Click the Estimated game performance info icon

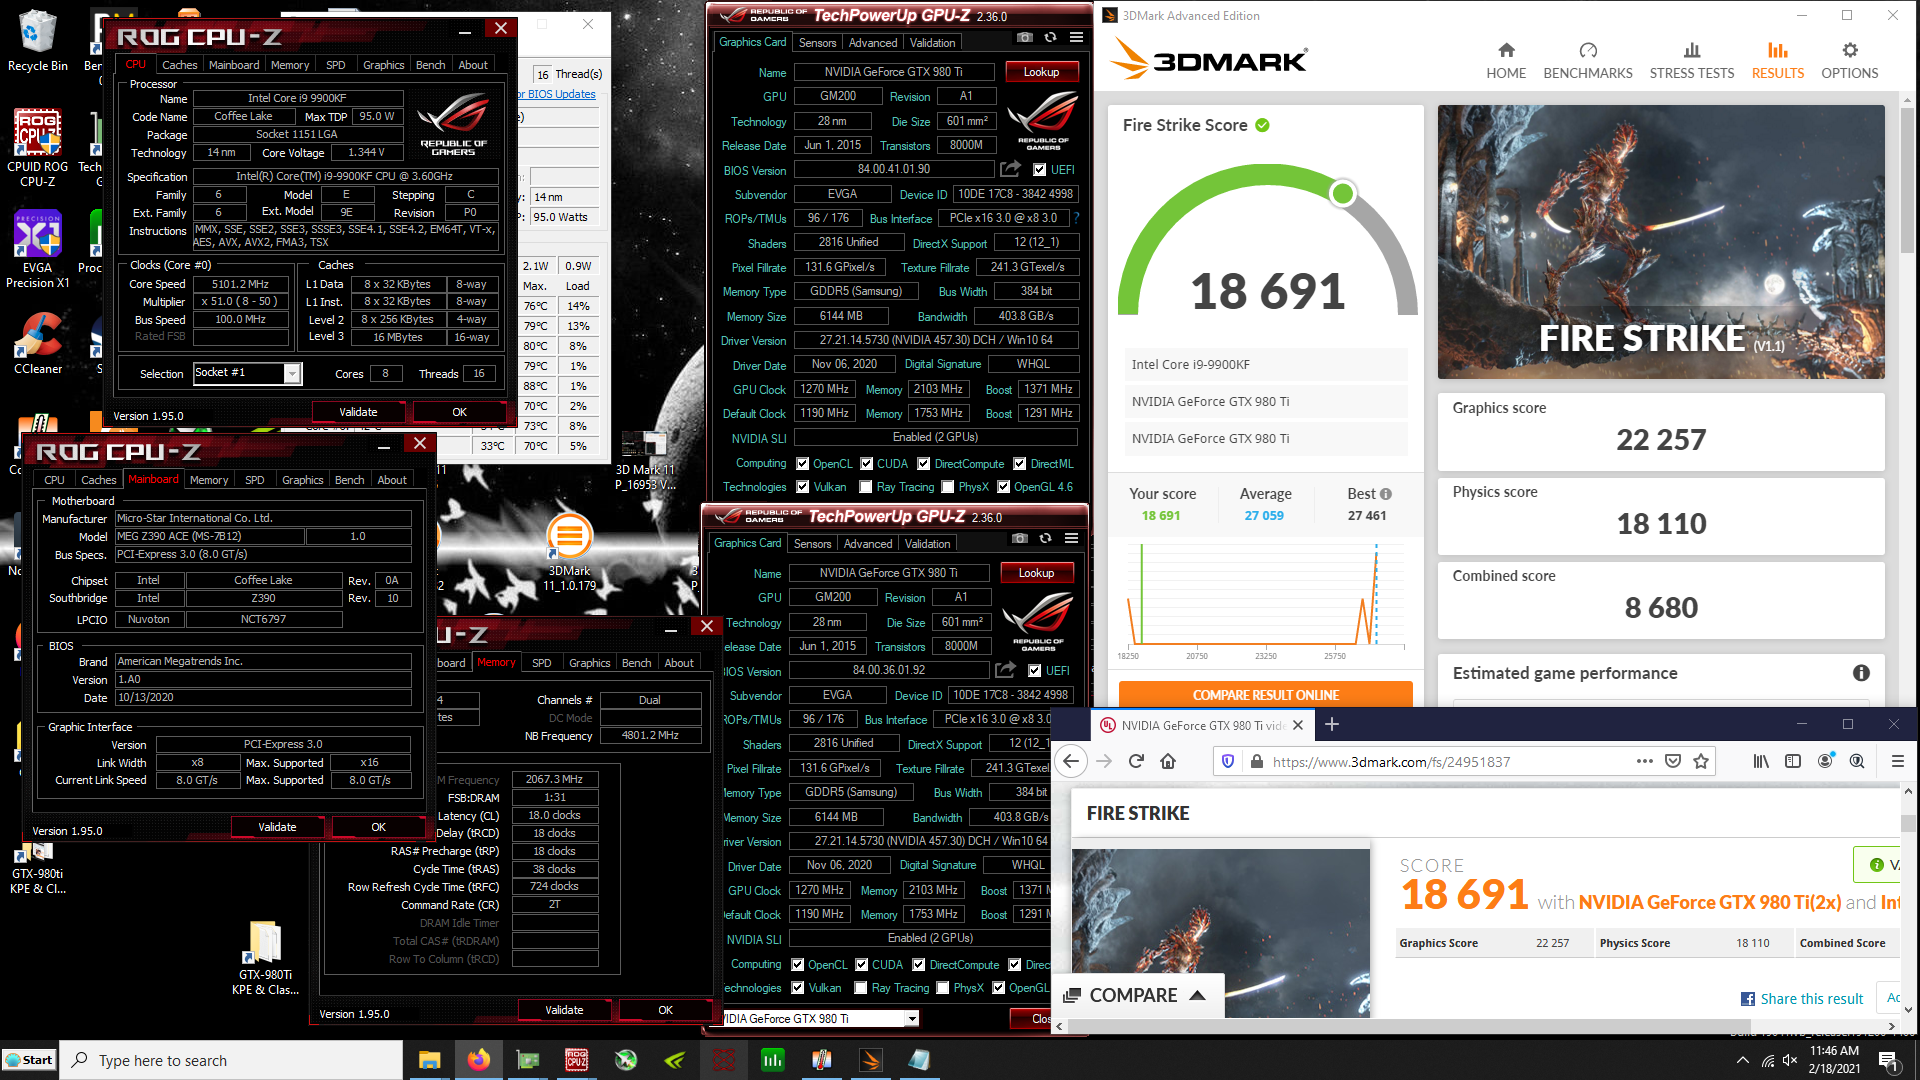point(1861,673)
